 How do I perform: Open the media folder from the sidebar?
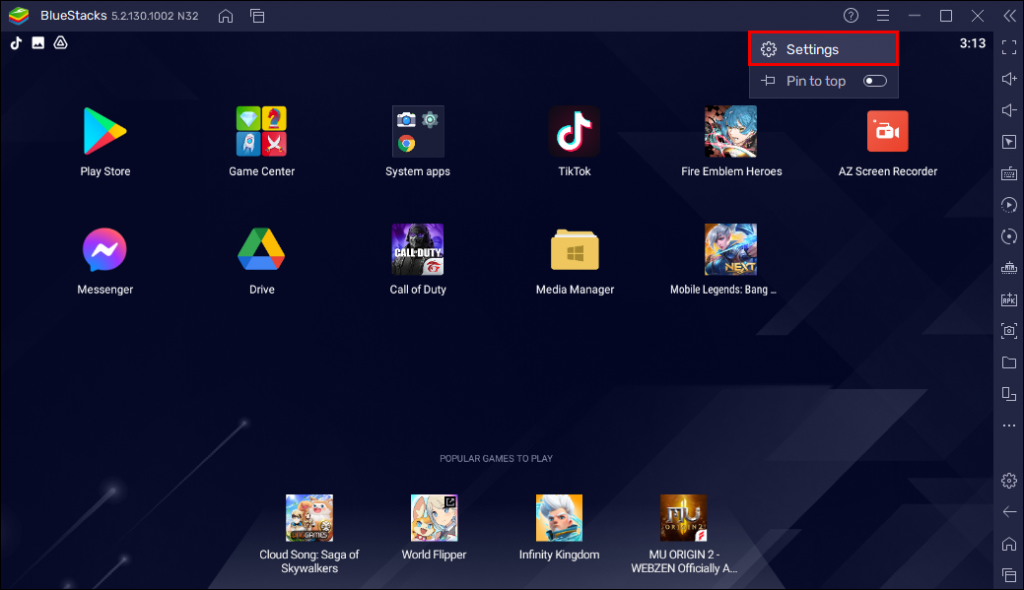click(x=1010, y=362)
